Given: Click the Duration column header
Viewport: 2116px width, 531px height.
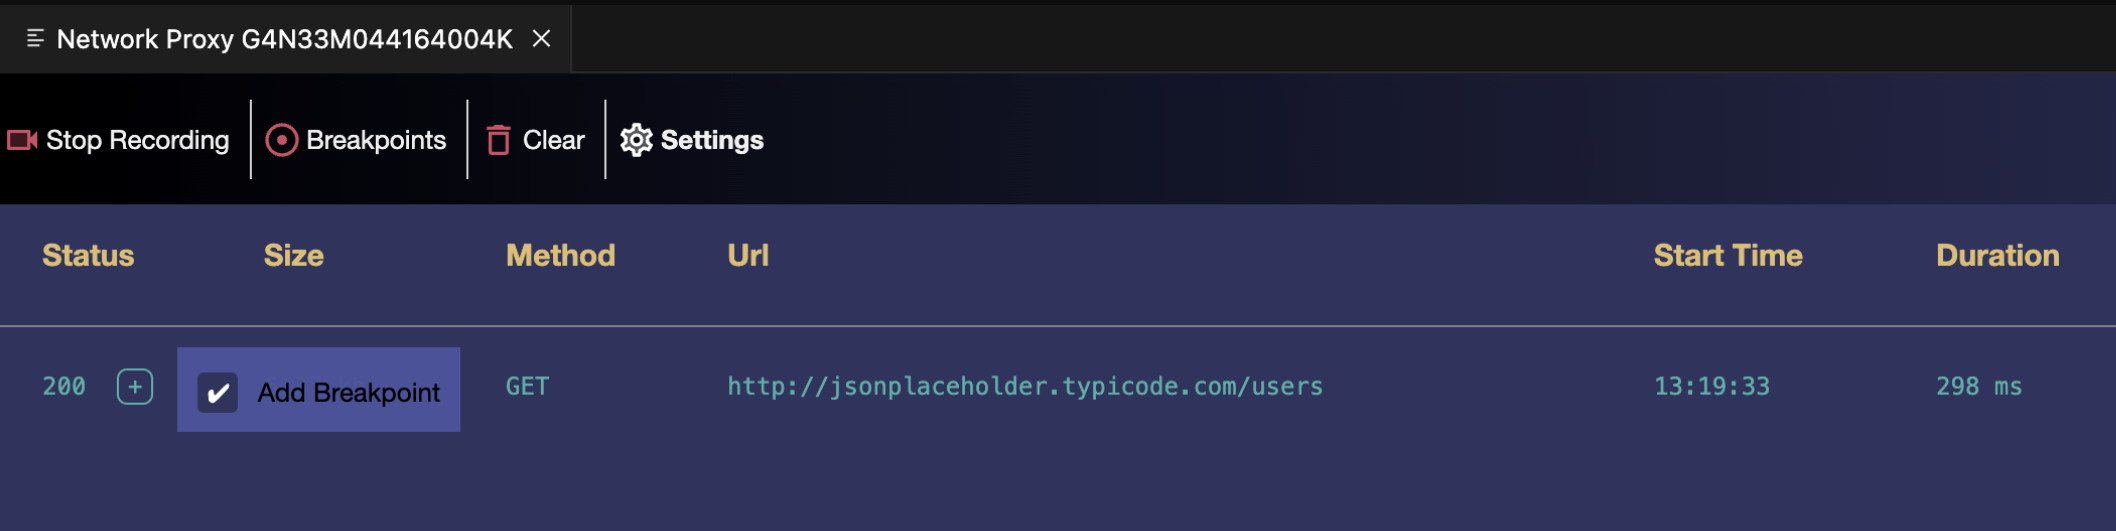Looking at the screenshot, I should (1997, 256).
